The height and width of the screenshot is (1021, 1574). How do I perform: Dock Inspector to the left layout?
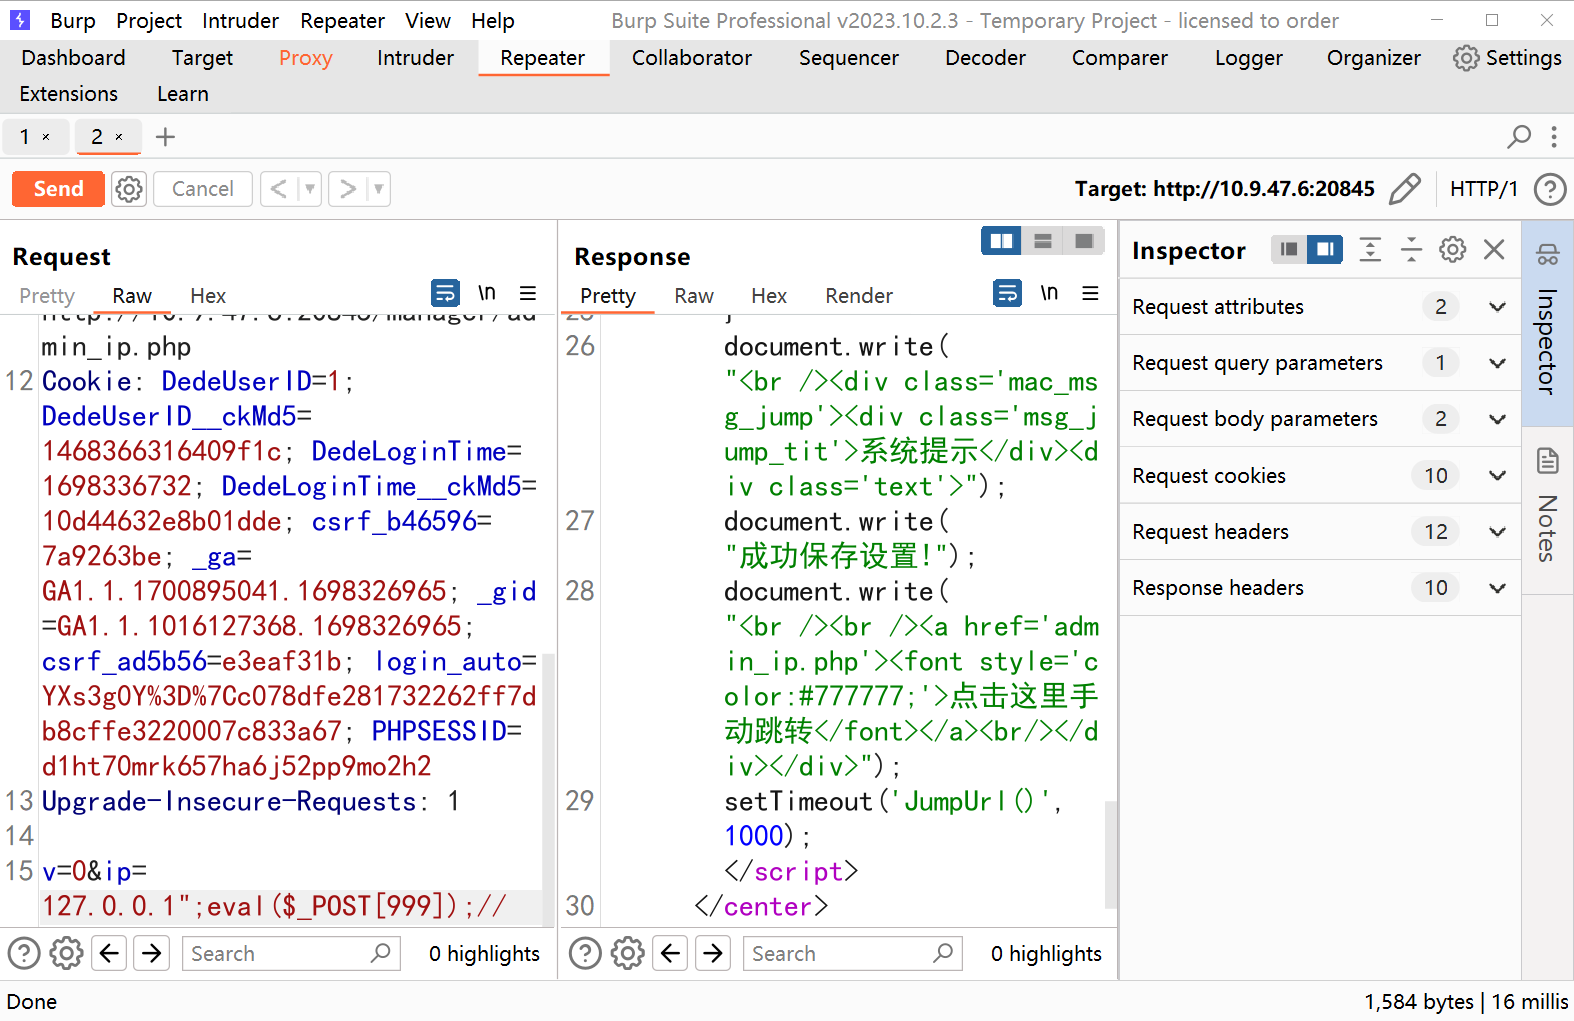tap(1289, 249)
